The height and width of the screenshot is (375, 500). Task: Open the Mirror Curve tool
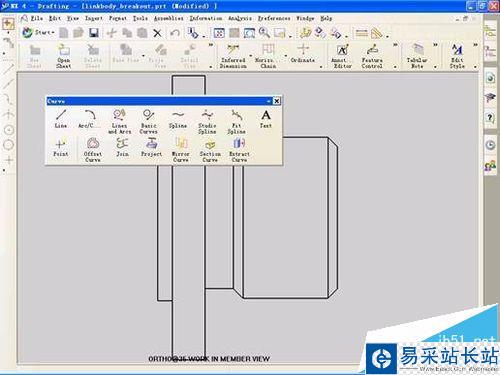[x=181, y=150]
